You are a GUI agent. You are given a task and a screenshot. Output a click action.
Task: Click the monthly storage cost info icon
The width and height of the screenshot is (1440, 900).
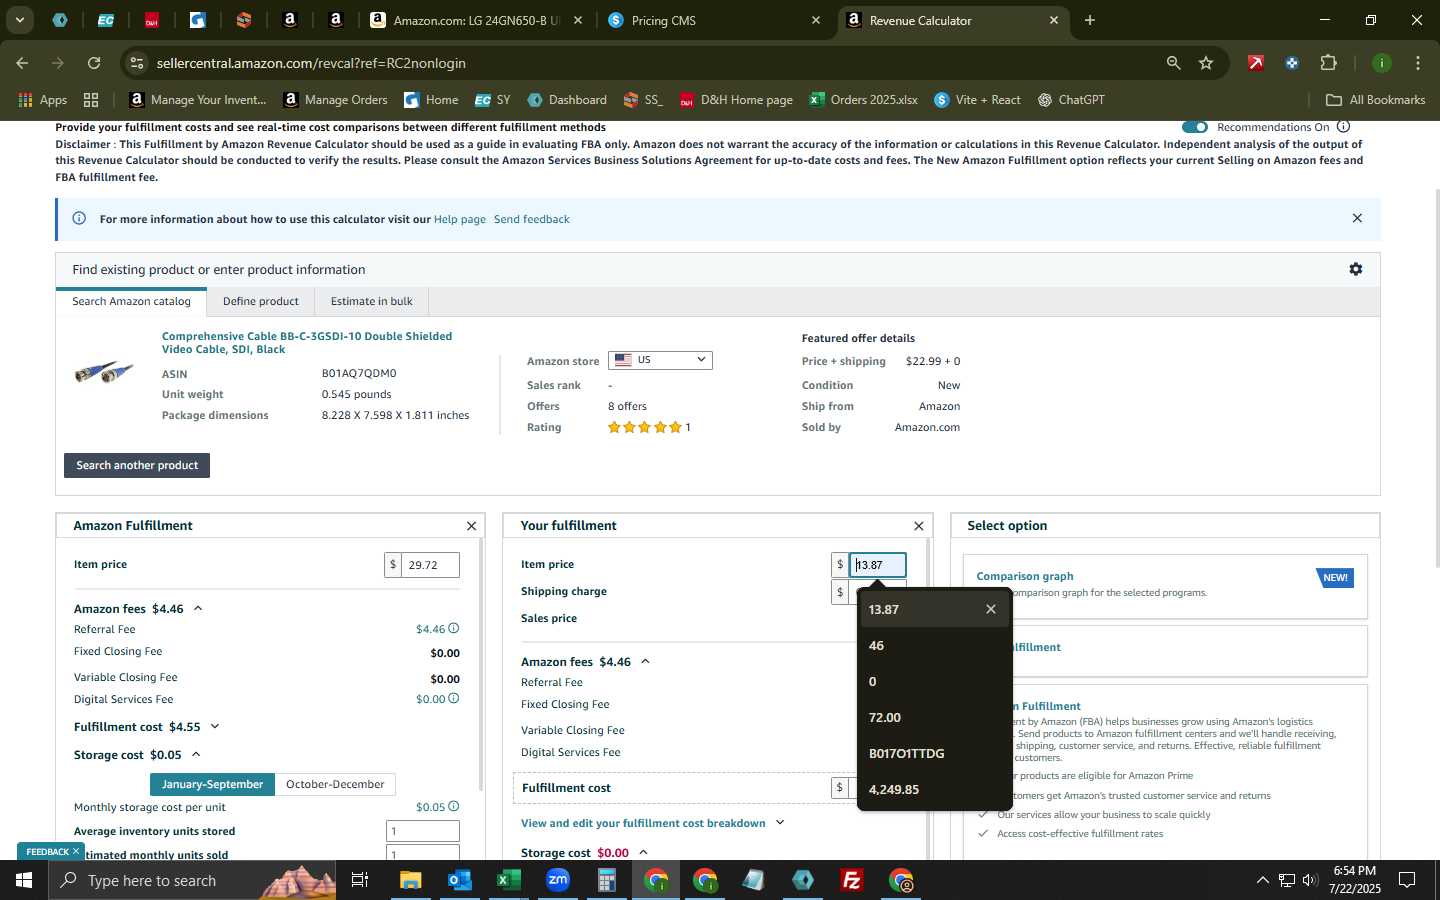click(453, 806)
